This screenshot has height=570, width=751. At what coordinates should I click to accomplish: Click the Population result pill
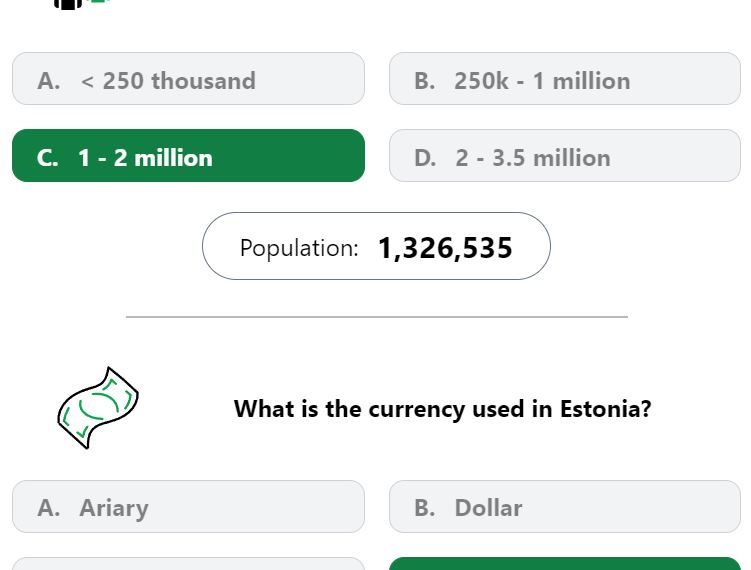376,246
